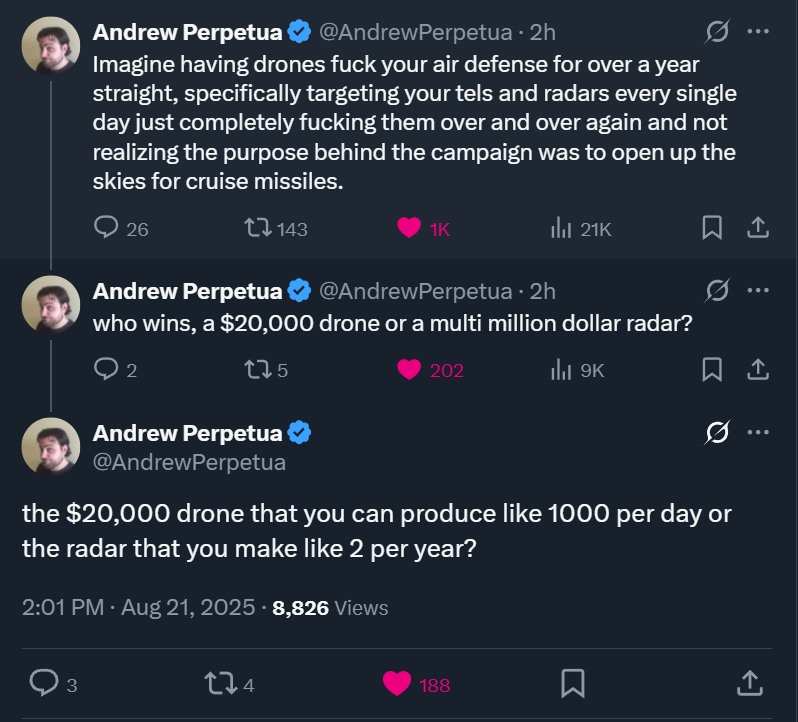This screenshot has width=798, height=722.
Task: Reply to the main tweet with 3 replies
Action: pos(44,684)
